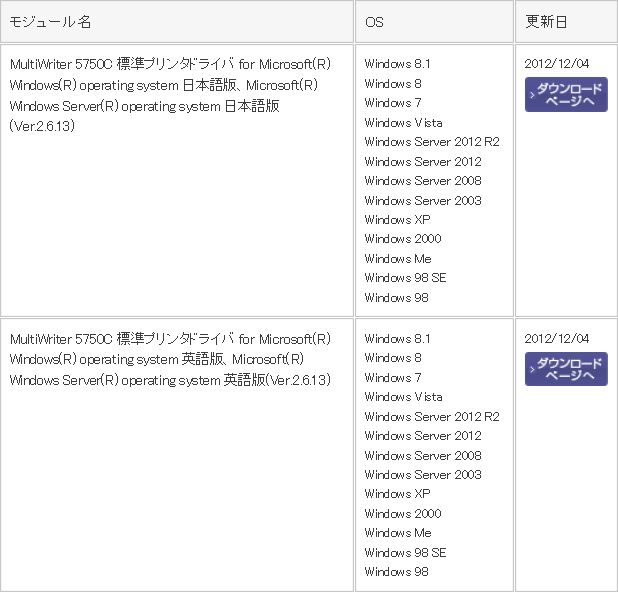Click Windows 2000 in English driver row

tap(403, 514)
